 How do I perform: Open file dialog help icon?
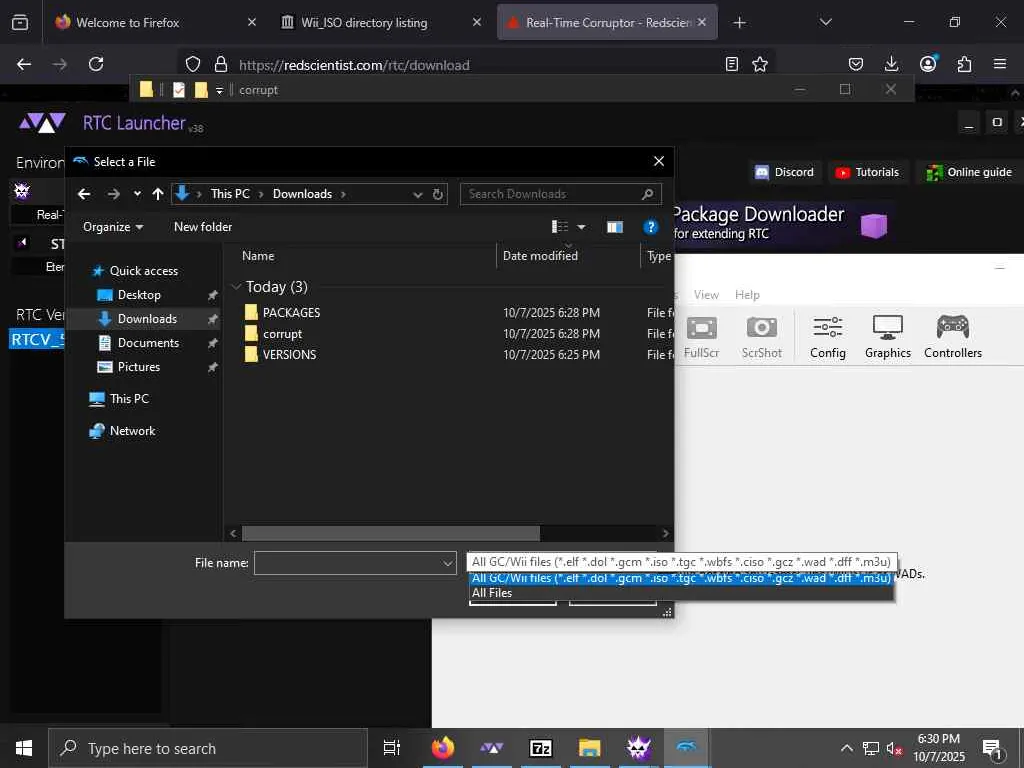[650, 227]
